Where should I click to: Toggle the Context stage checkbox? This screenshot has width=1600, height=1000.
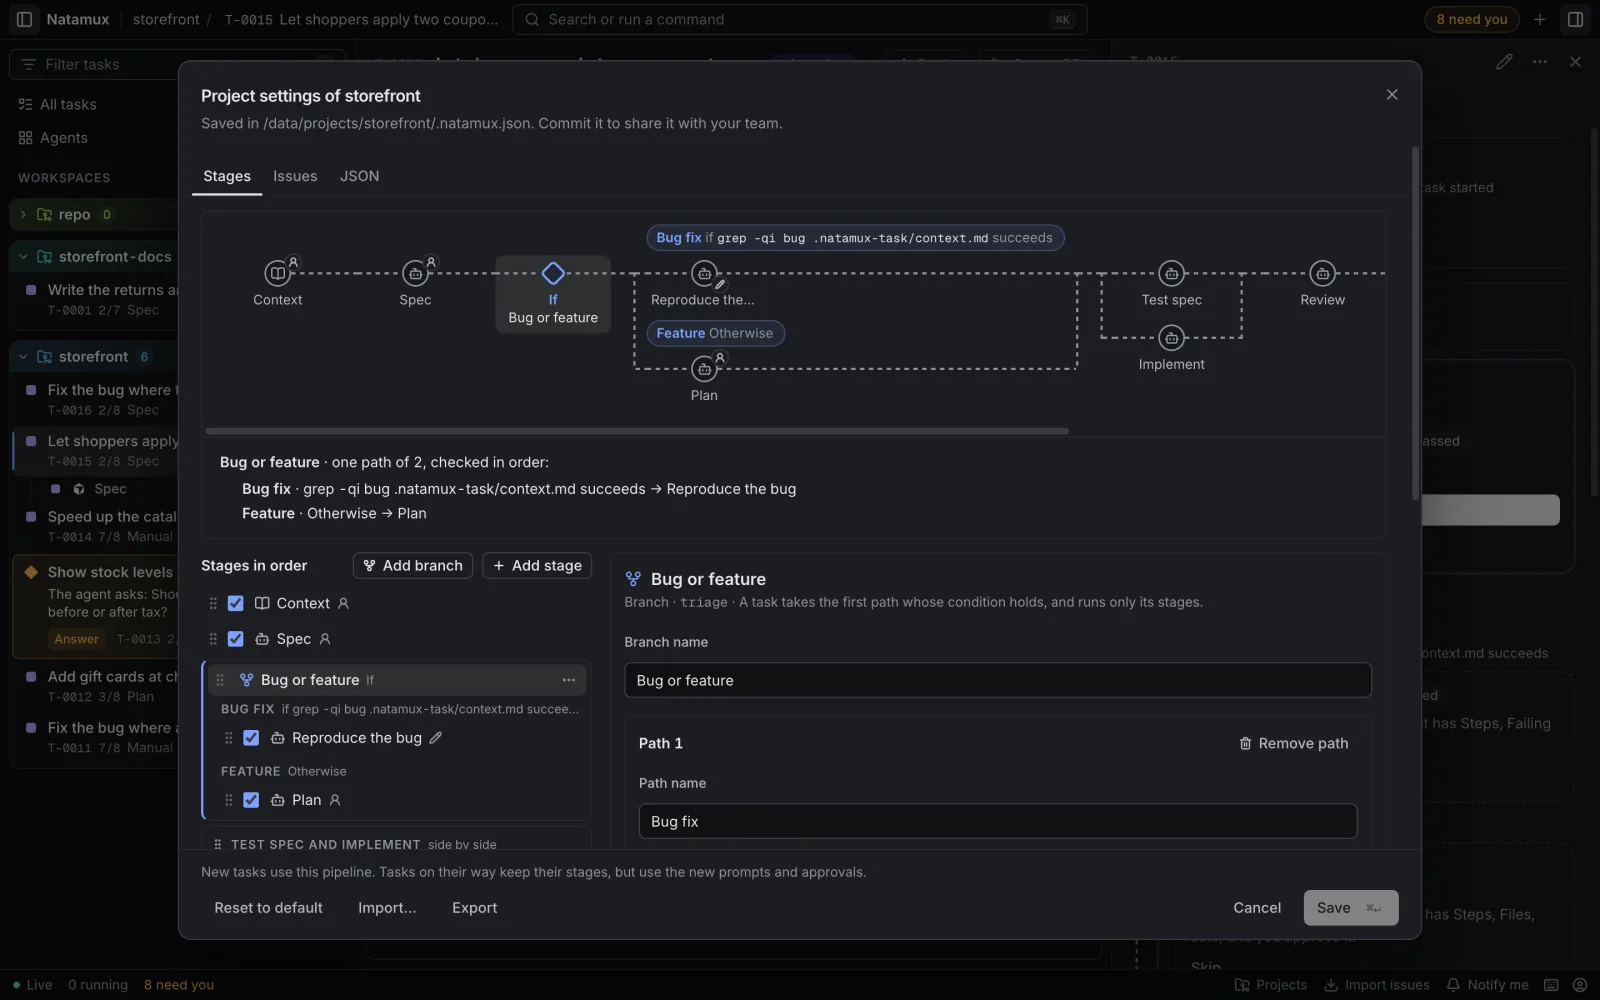tap(235, 603)
